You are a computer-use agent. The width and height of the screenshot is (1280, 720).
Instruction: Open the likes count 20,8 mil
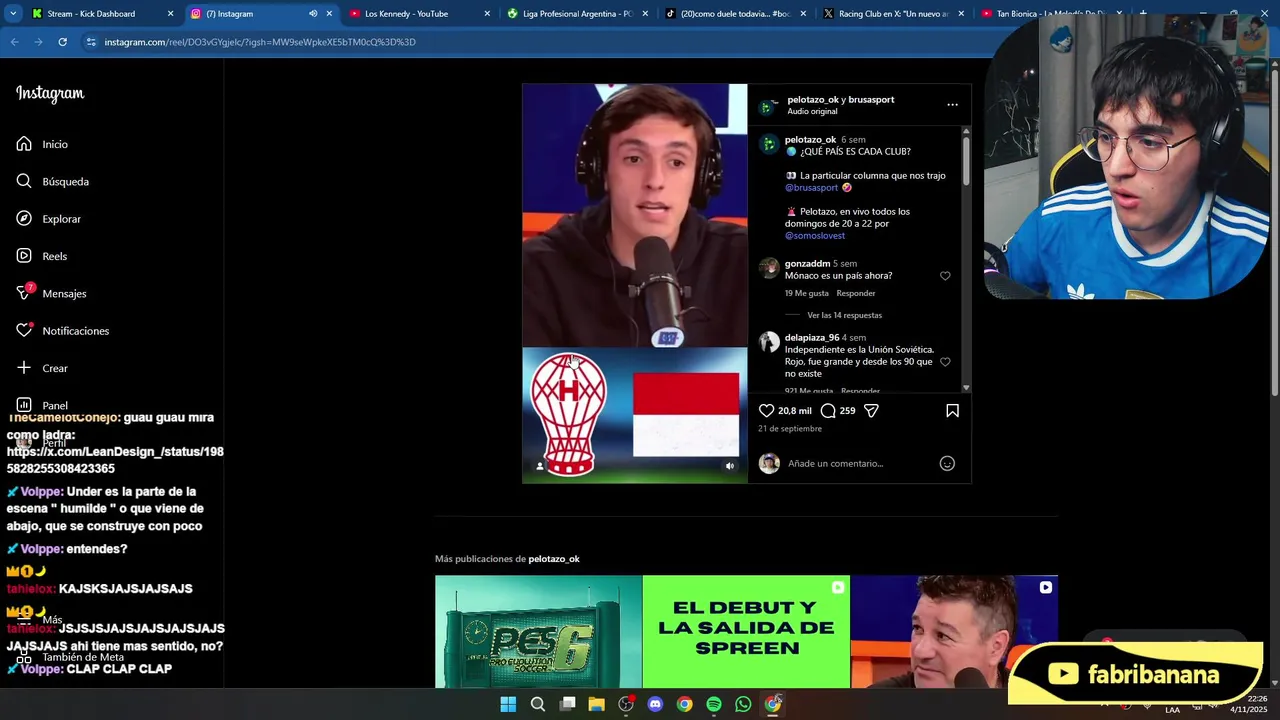coord(795,411)
